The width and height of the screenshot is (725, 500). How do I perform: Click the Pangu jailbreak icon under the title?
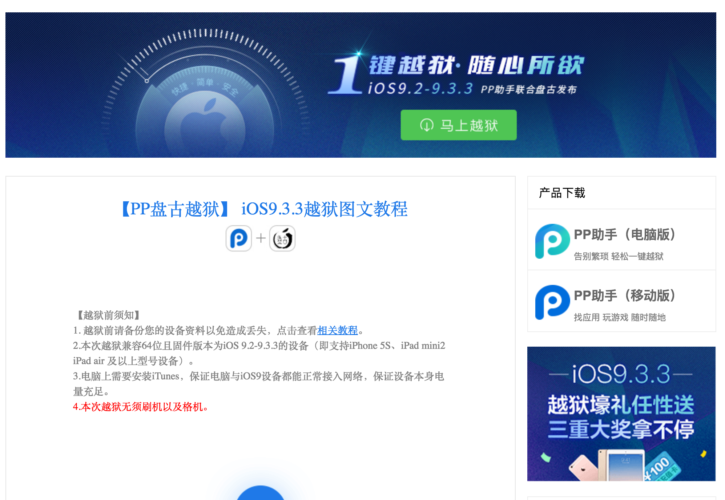(x=282, y=238)
